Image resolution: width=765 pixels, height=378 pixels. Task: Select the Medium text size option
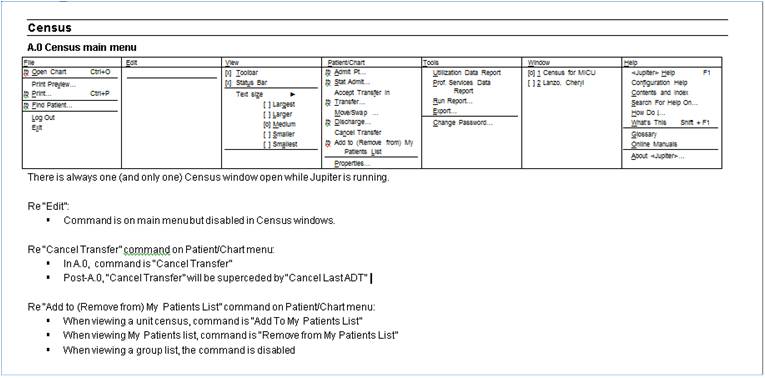279,124
